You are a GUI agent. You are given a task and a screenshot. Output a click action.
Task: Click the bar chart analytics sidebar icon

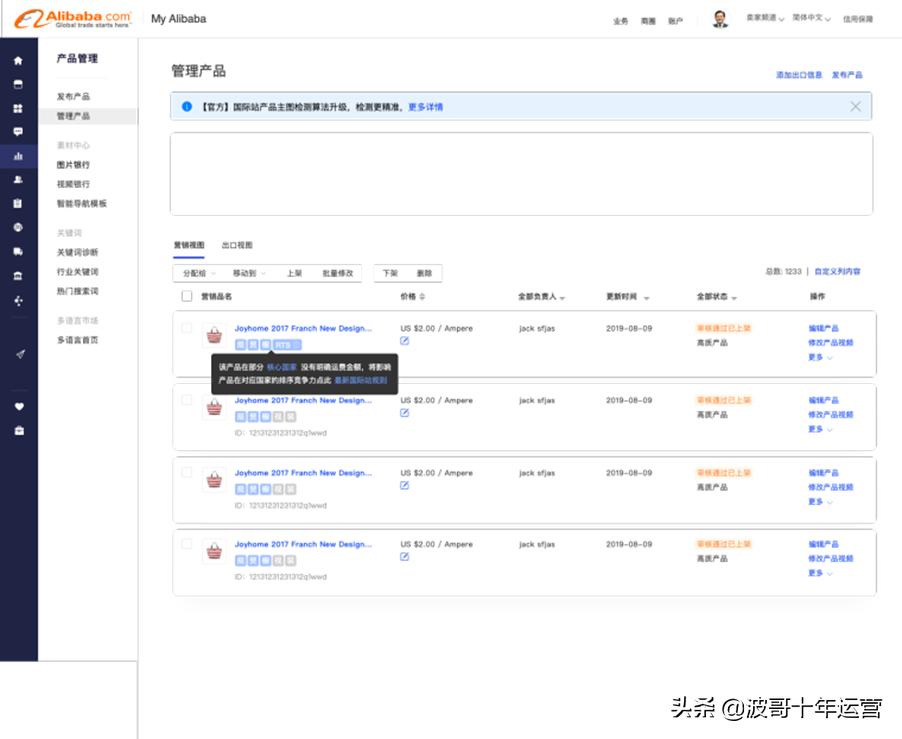(x=18, y=156)
